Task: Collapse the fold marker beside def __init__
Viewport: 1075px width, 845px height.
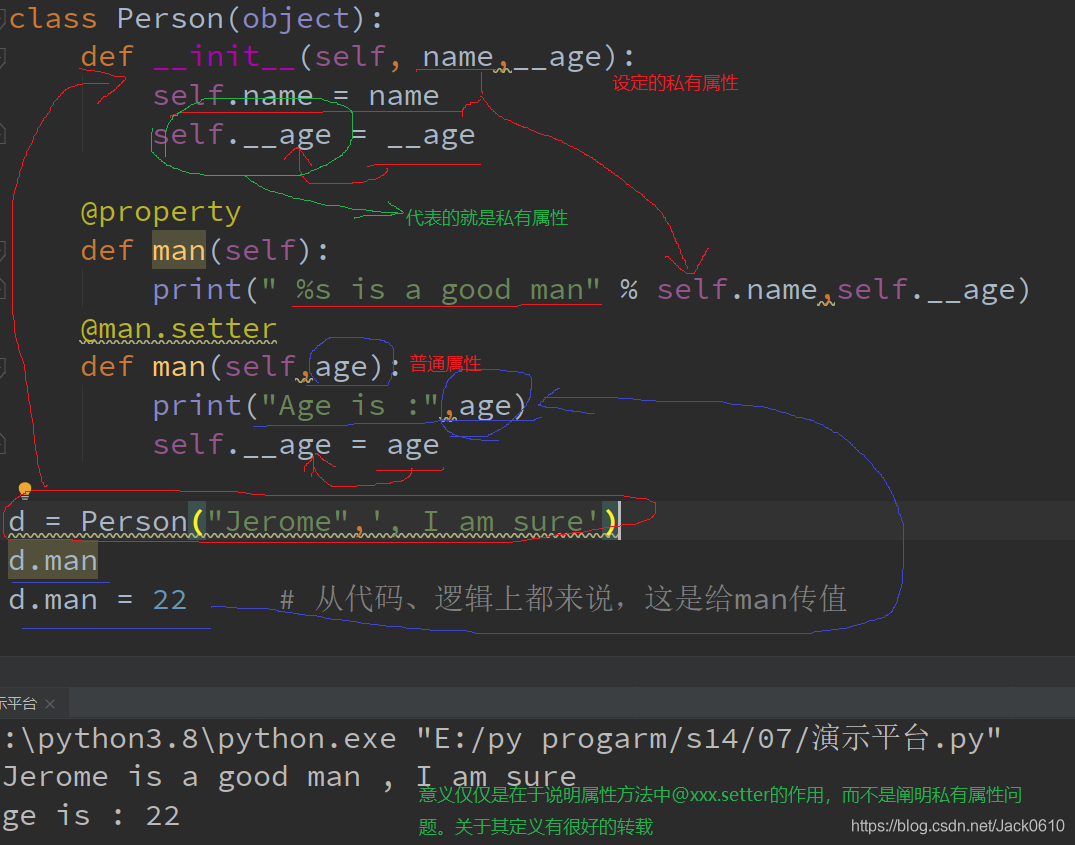Action: point(3,57)
